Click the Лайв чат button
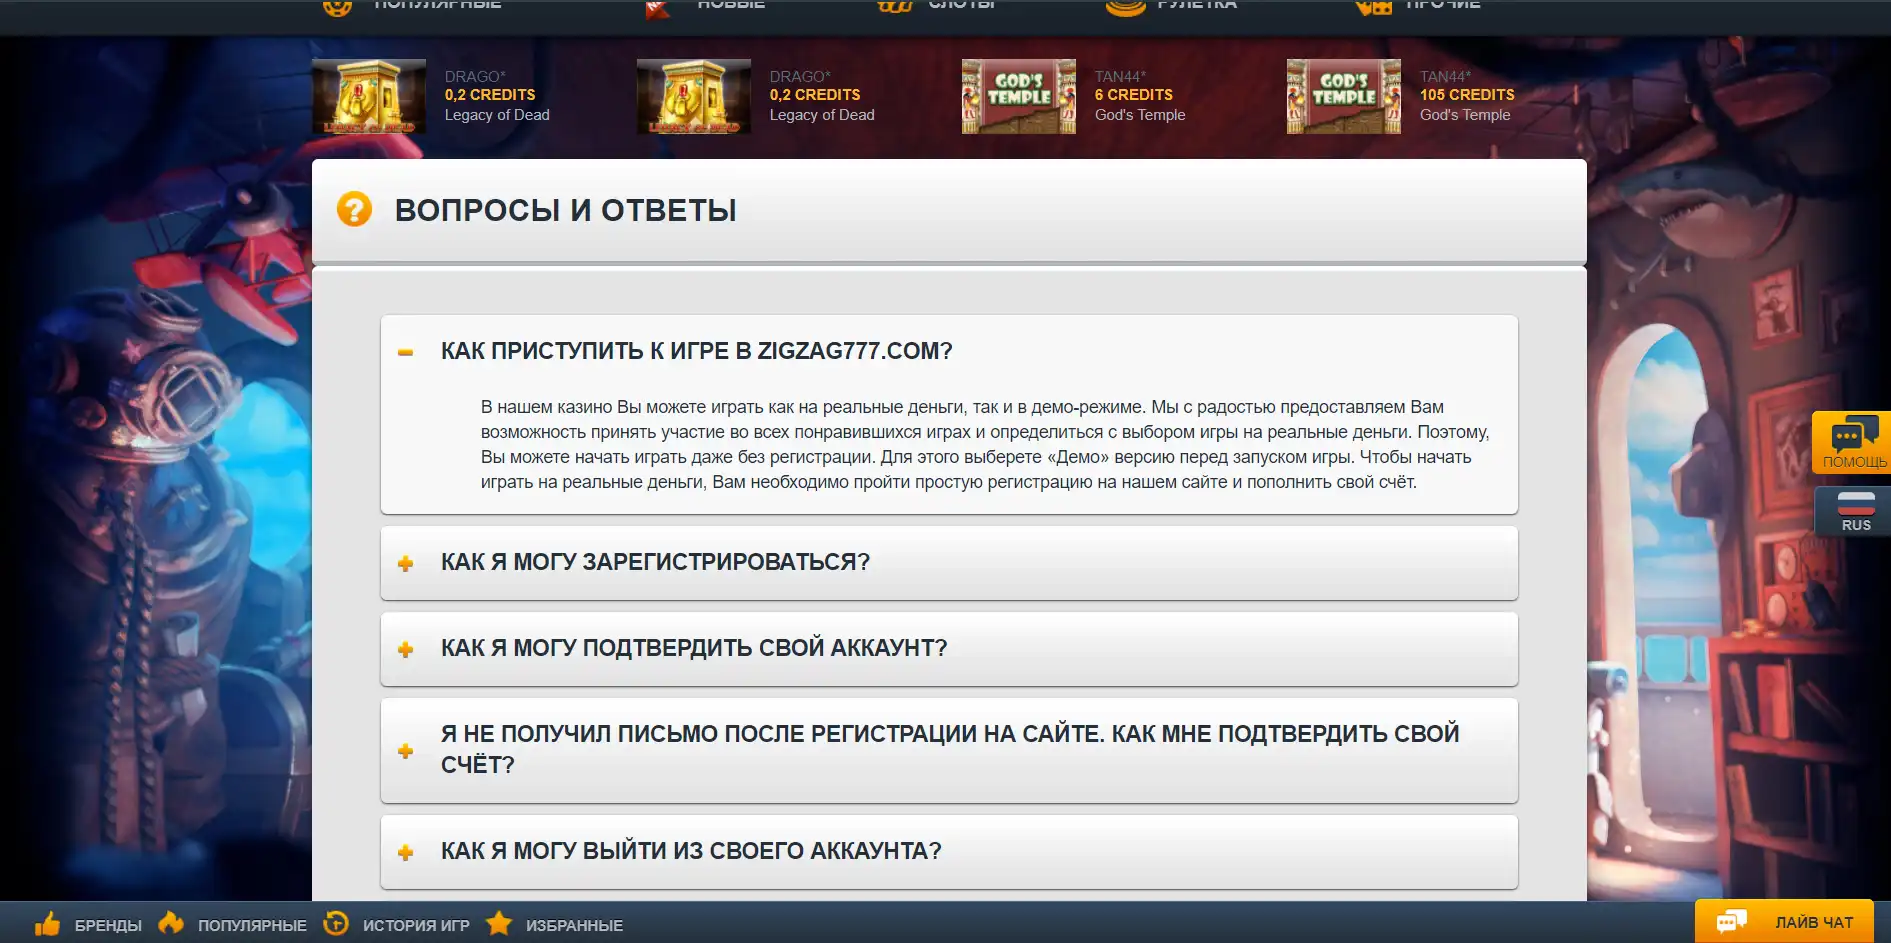 [x=1813, y=922]
